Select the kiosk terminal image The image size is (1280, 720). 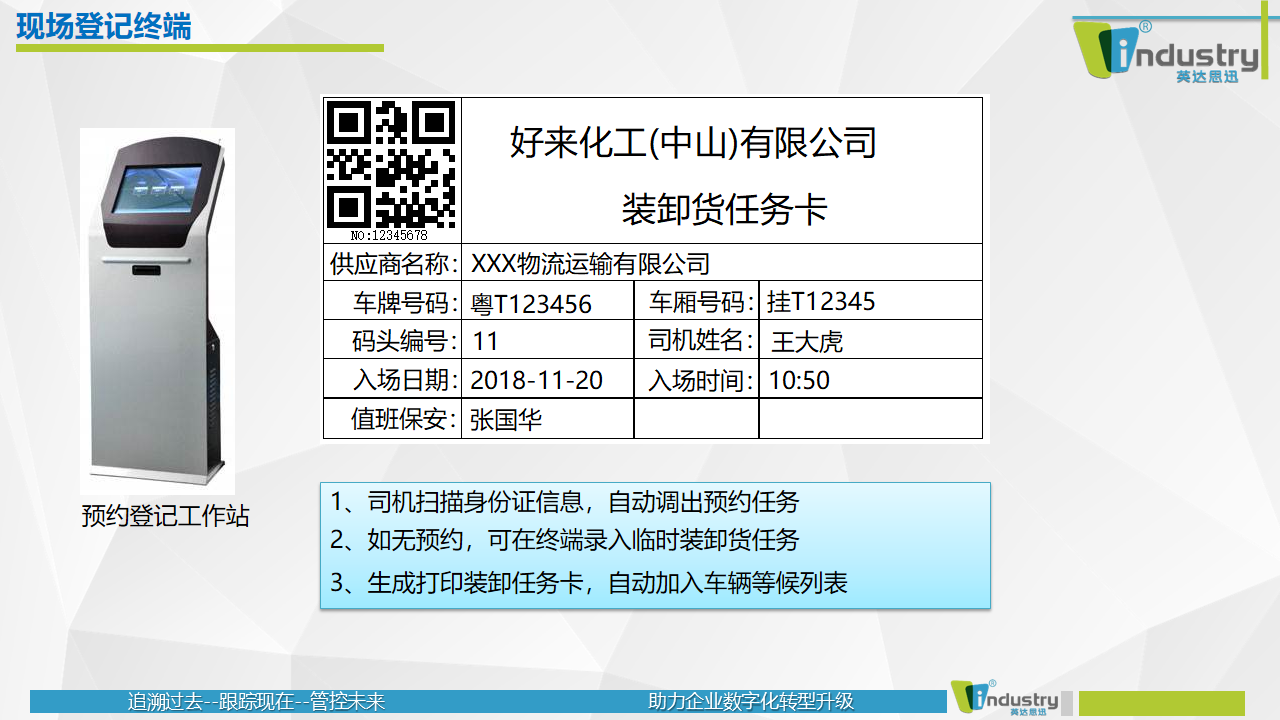[157, 311]
